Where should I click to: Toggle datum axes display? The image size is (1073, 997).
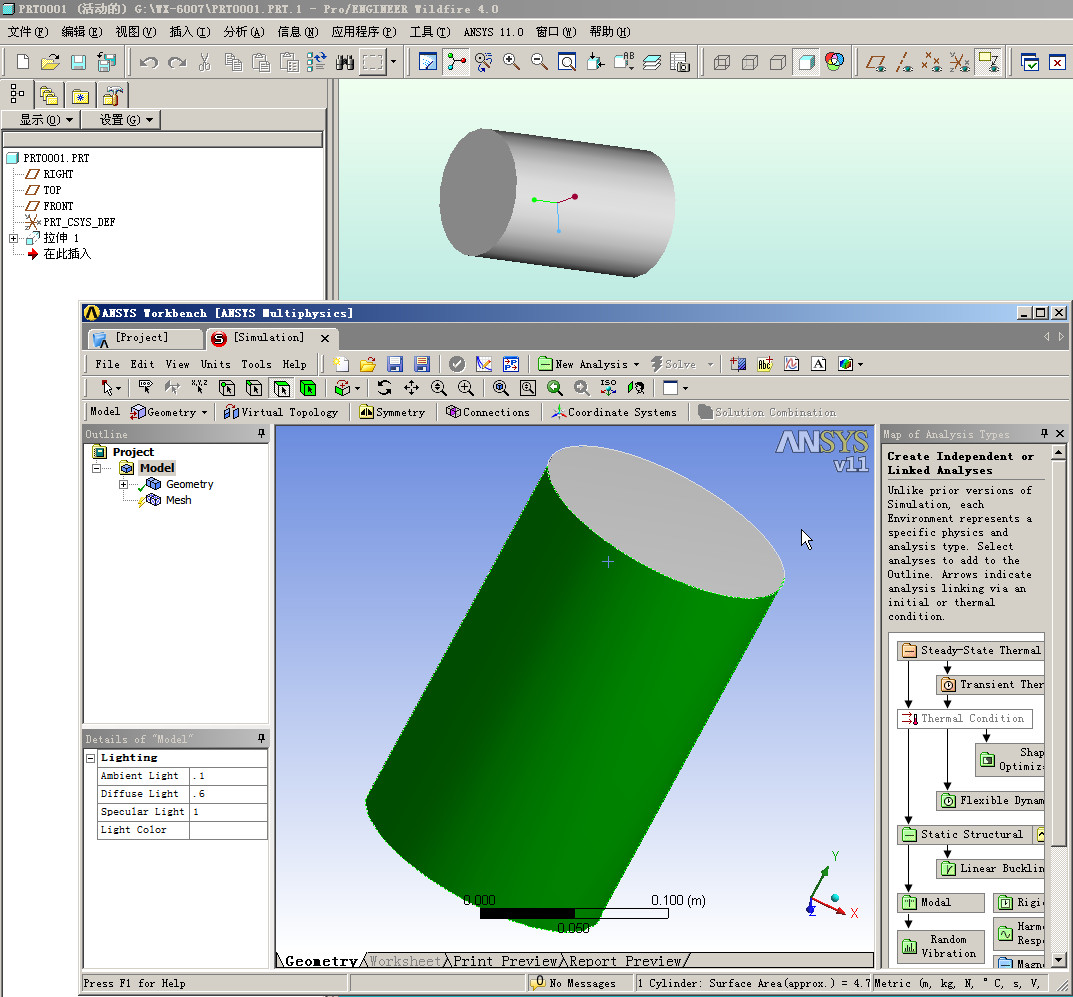click(x=904, y=62)
